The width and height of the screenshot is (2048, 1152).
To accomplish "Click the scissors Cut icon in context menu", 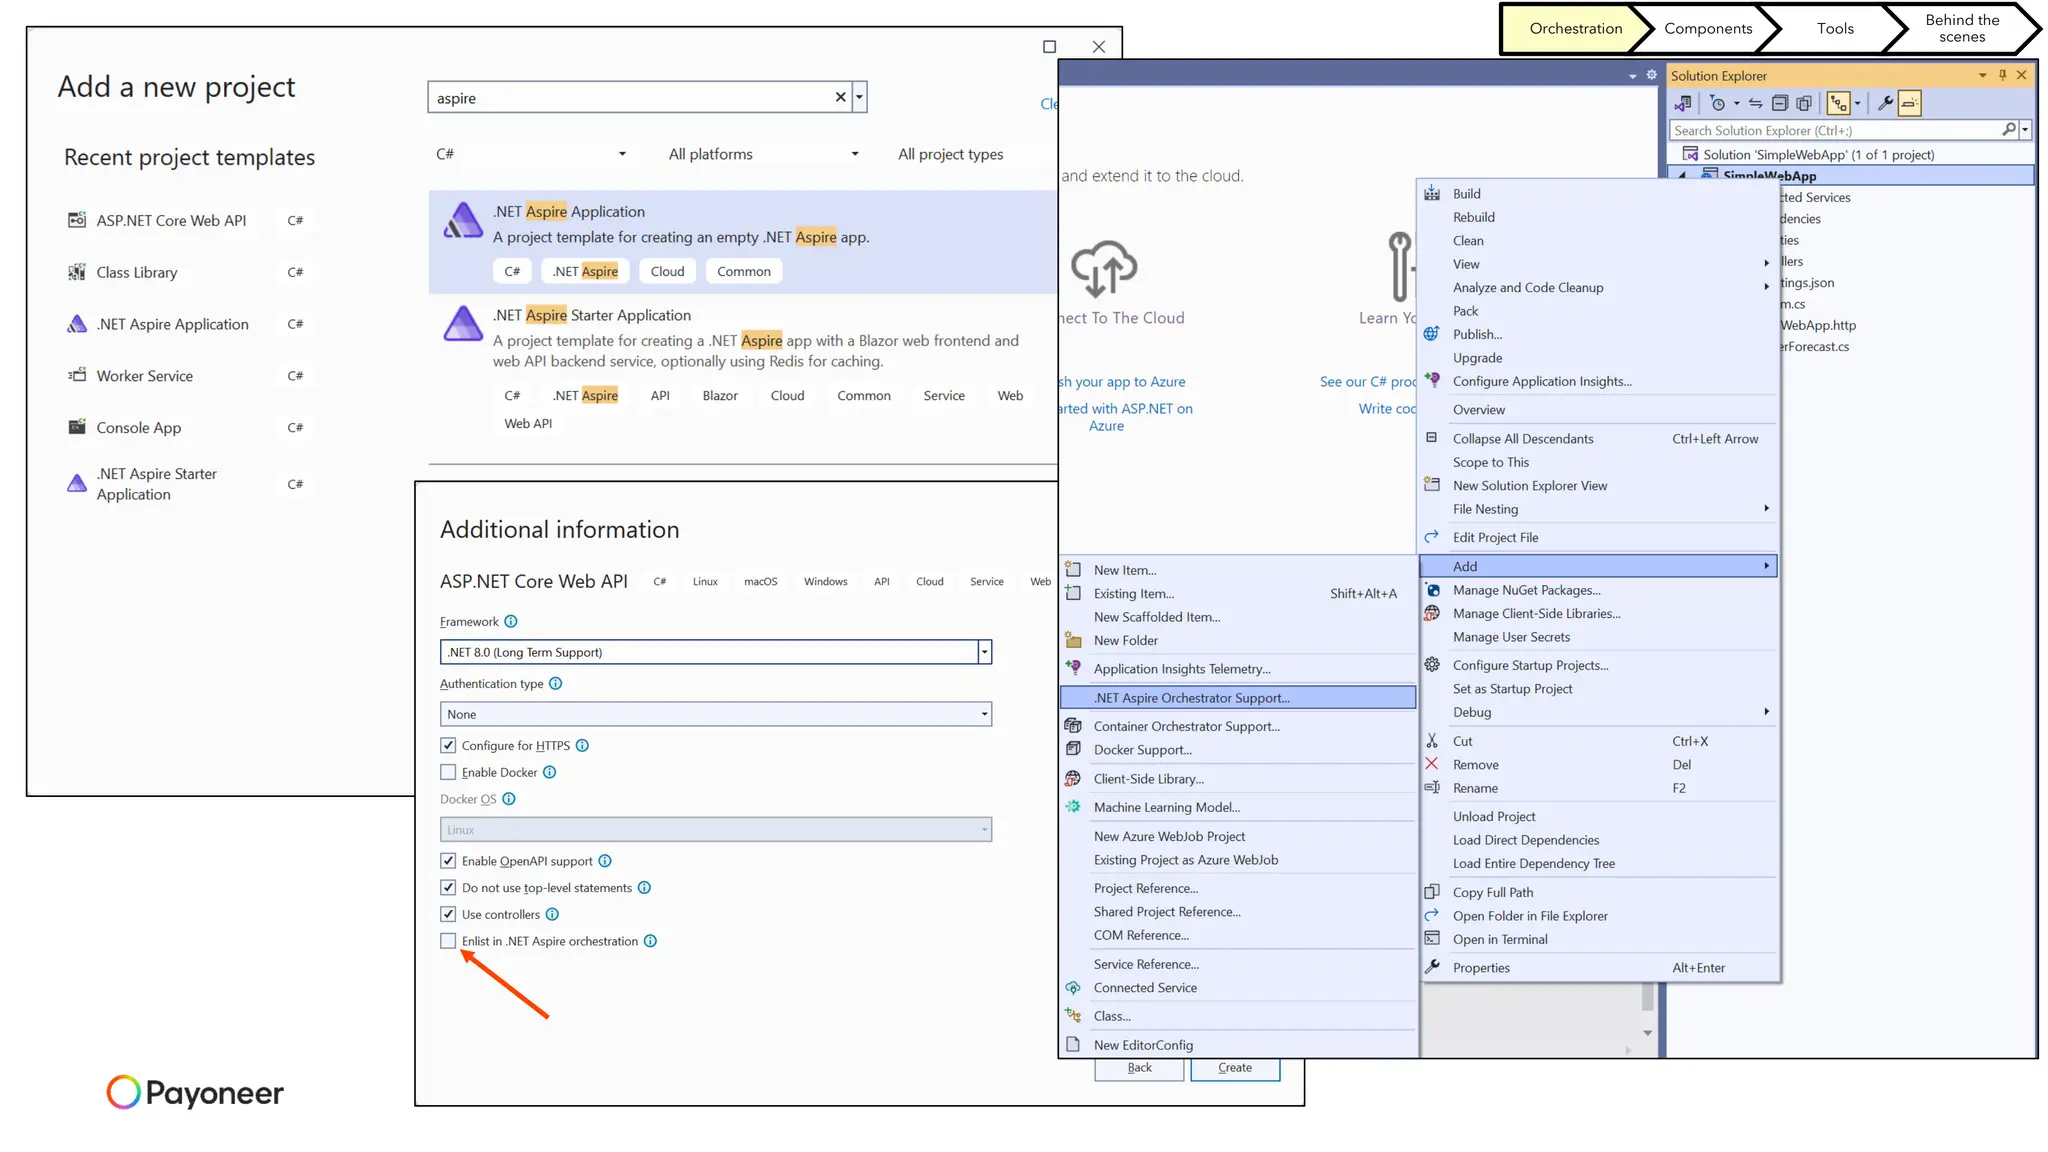I will pyautogui.click(x=1432, y=741).
